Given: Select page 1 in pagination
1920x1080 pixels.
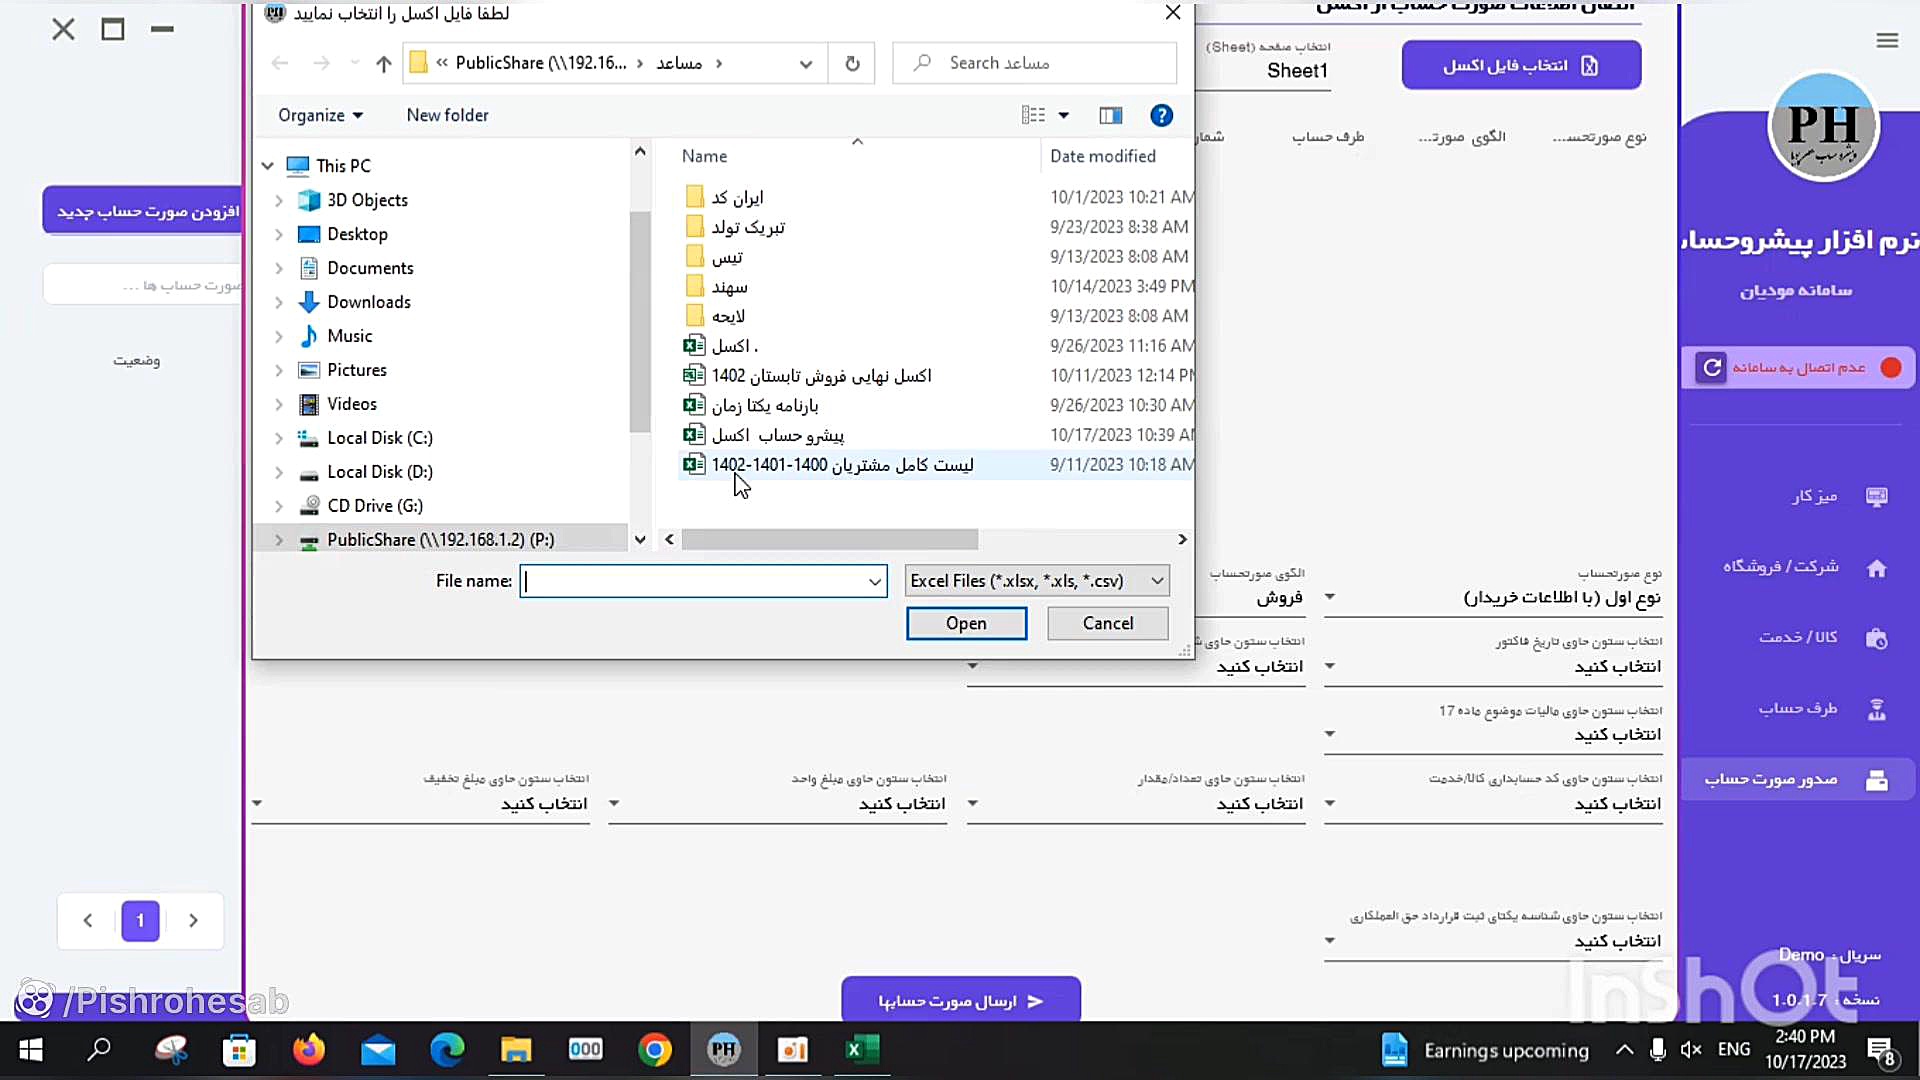Looking at the screenshot, I should point(140,920).
